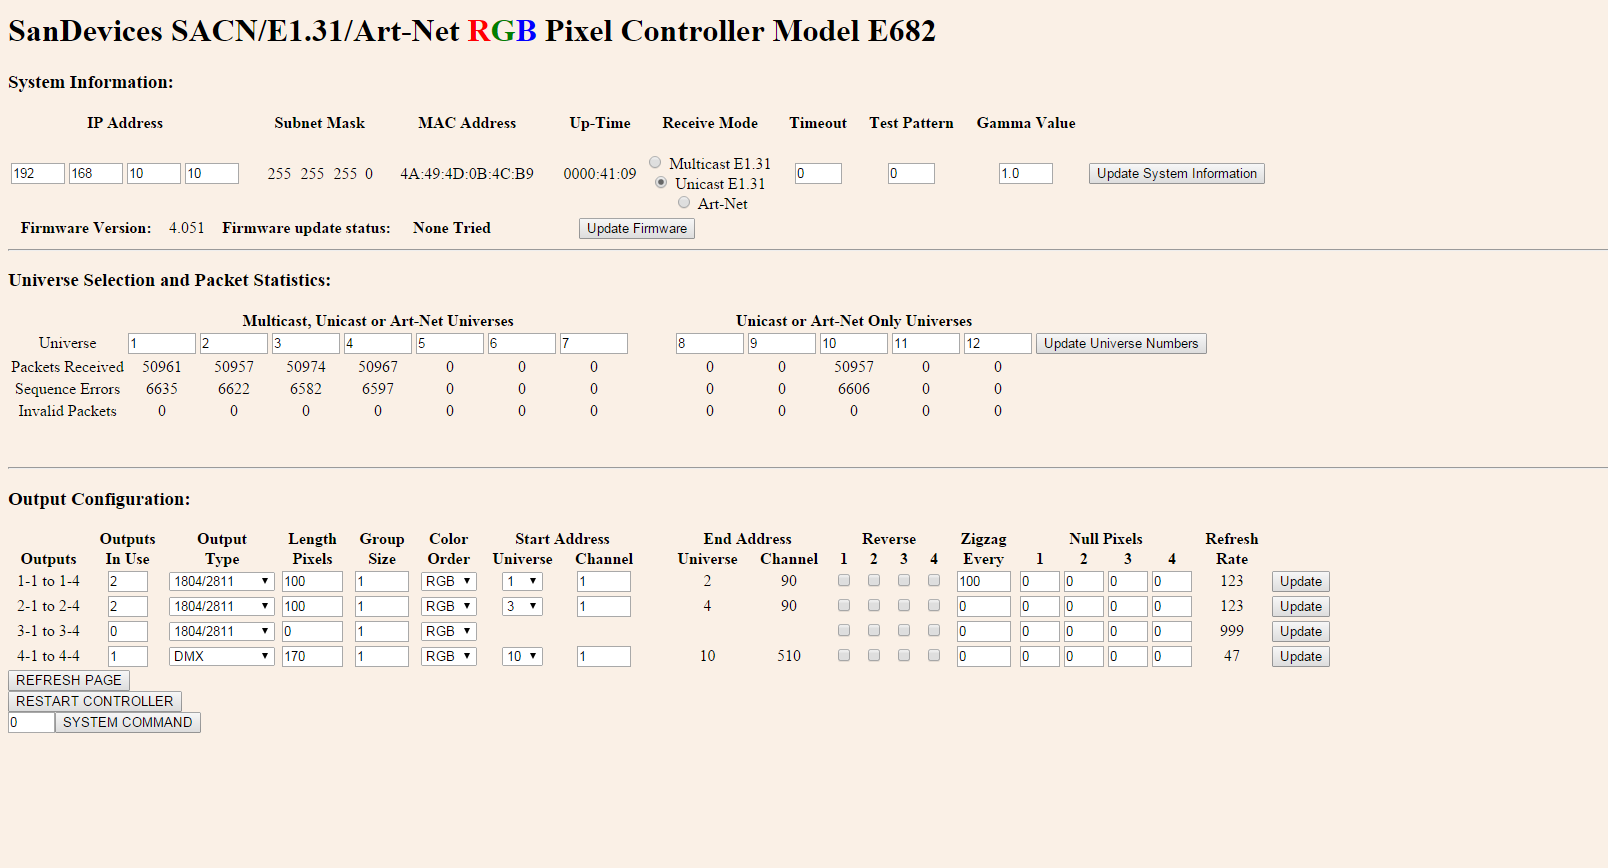This screenshot has width=1608, height=868.
Task: Click the SYSTEM COMMAND button
Action: (x=128, y=722)
